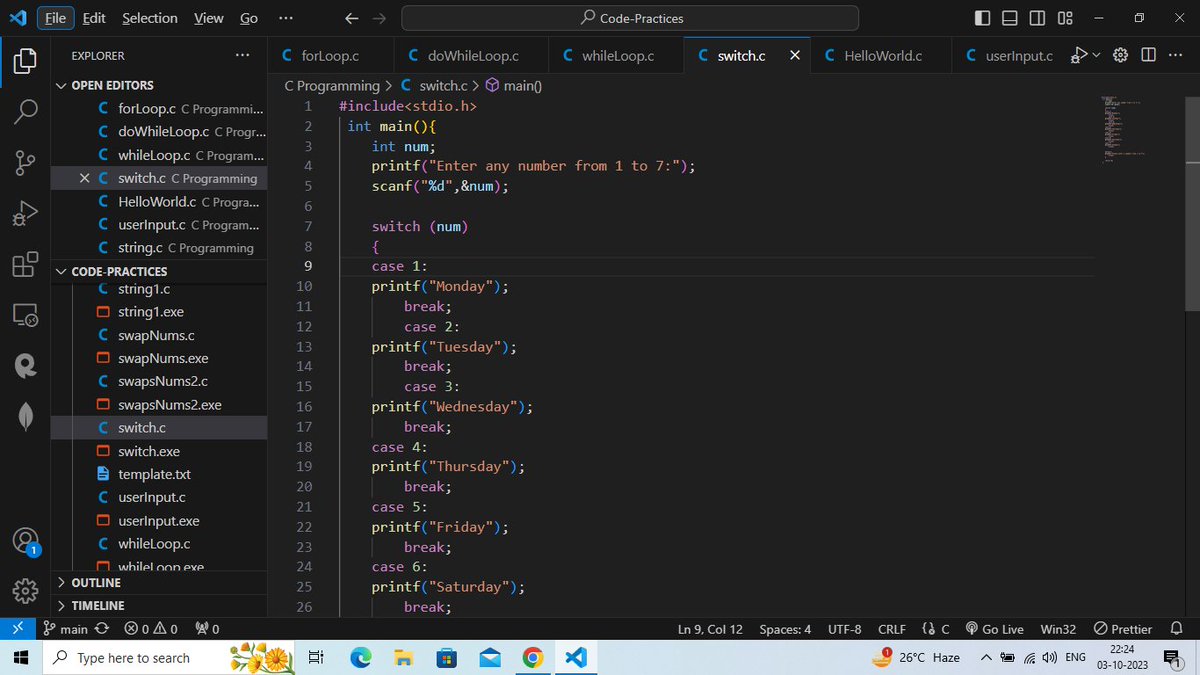Toggle the primary side bar

tap(983, 18)
